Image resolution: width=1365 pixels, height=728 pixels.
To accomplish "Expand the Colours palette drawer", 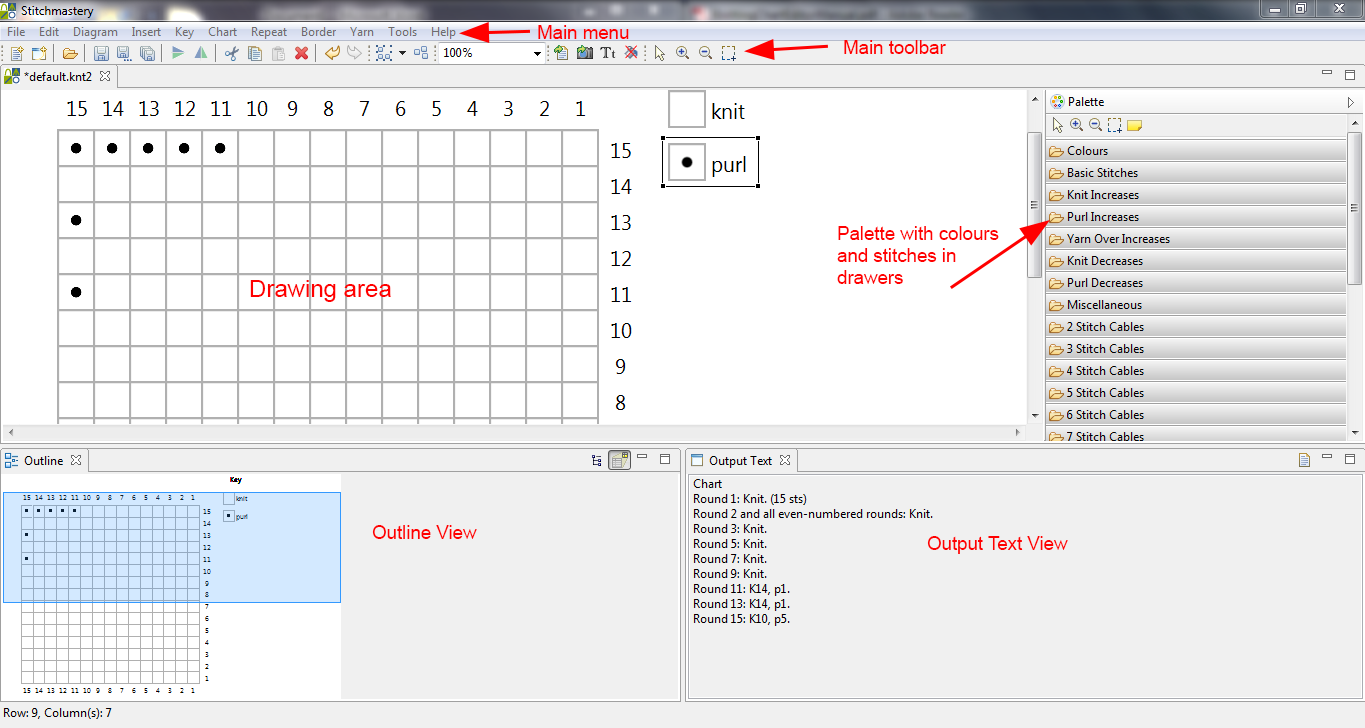I will coord(1087,151).
